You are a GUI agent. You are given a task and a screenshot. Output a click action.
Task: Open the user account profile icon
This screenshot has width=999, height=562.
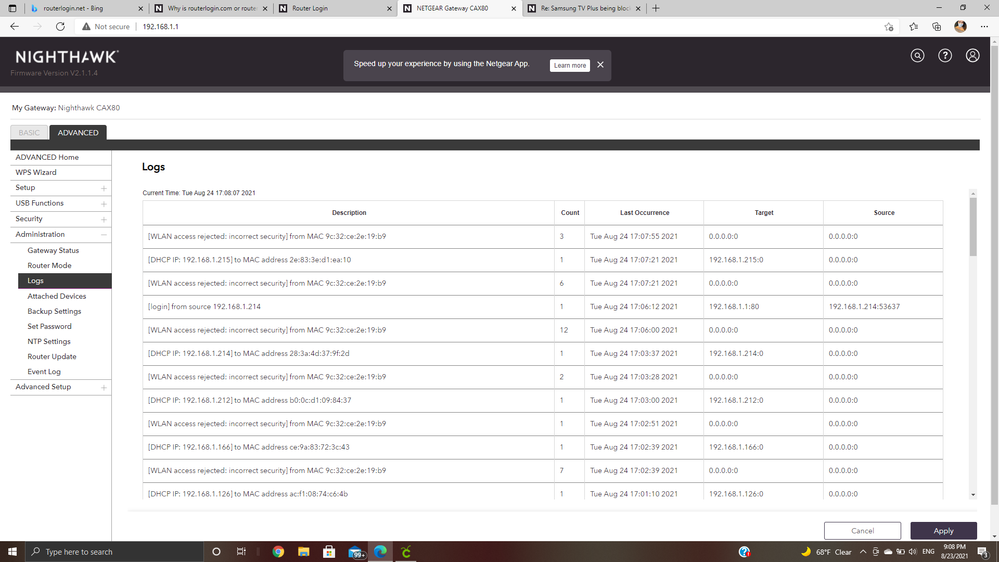(972, 56)
